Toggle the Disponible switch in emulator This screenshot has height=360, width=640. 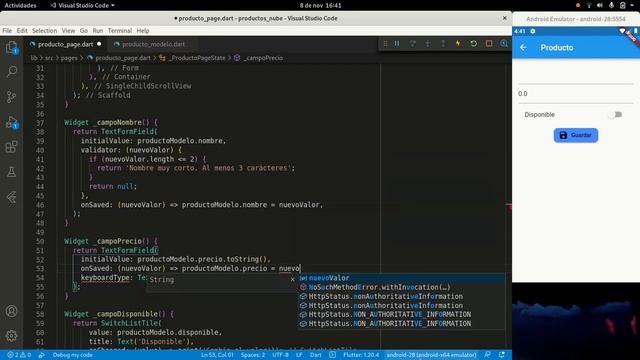[615, 115]
